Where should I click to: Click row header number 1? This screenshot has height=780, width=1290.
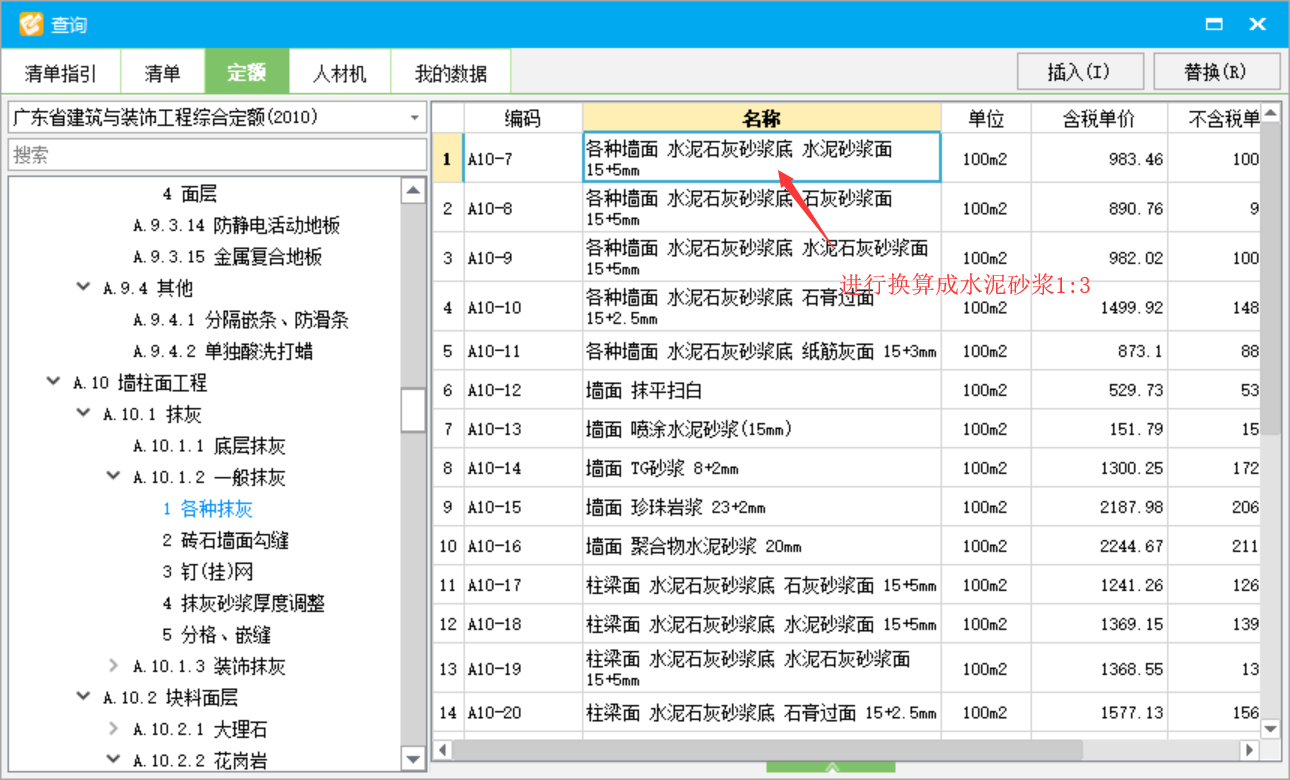(447, 158)
